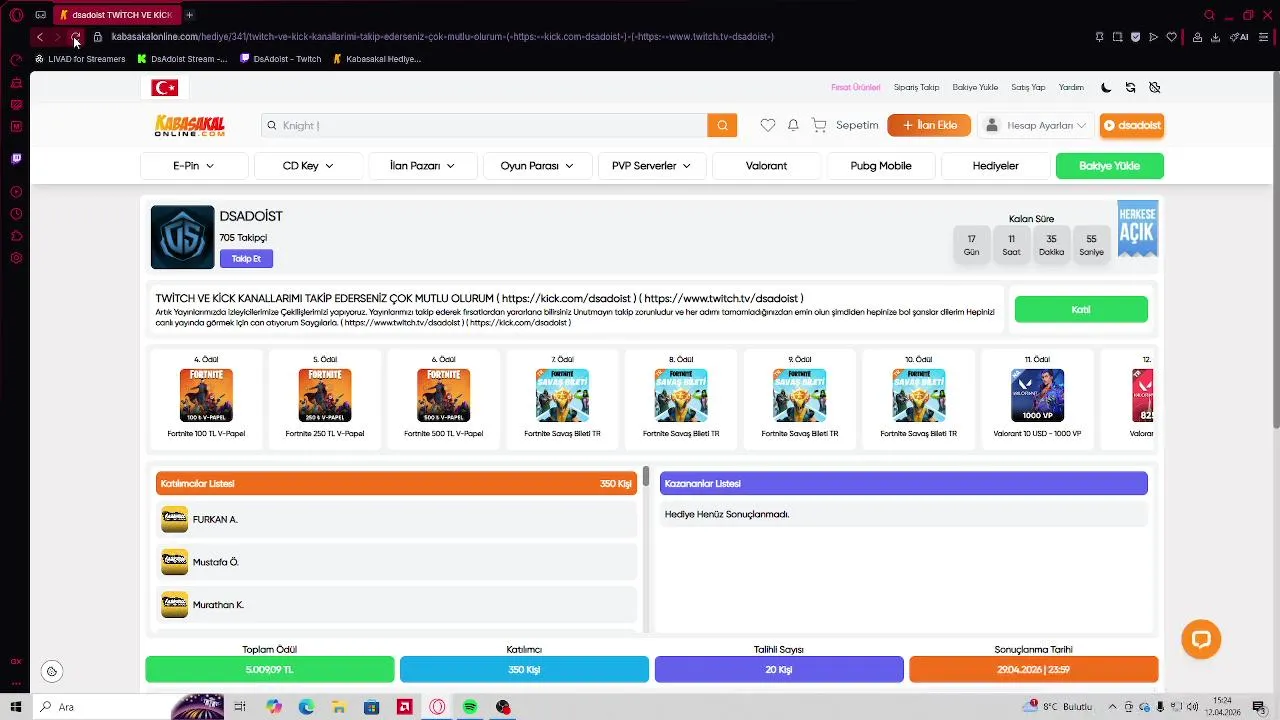Take snapshot with browser capture icon
This screenshot has height=720, width=1280.
point(1117,37)
